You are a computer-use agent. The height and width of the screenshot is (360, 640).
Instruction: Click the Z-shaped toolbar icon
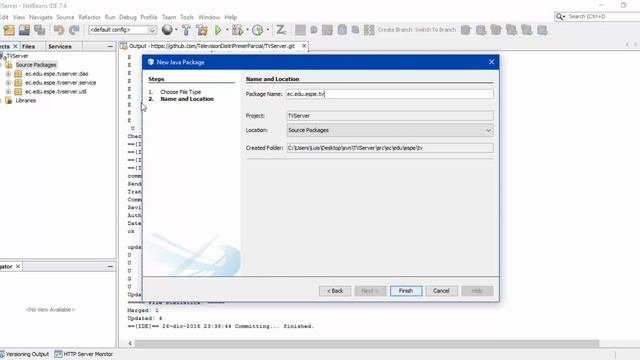(281, 30)
